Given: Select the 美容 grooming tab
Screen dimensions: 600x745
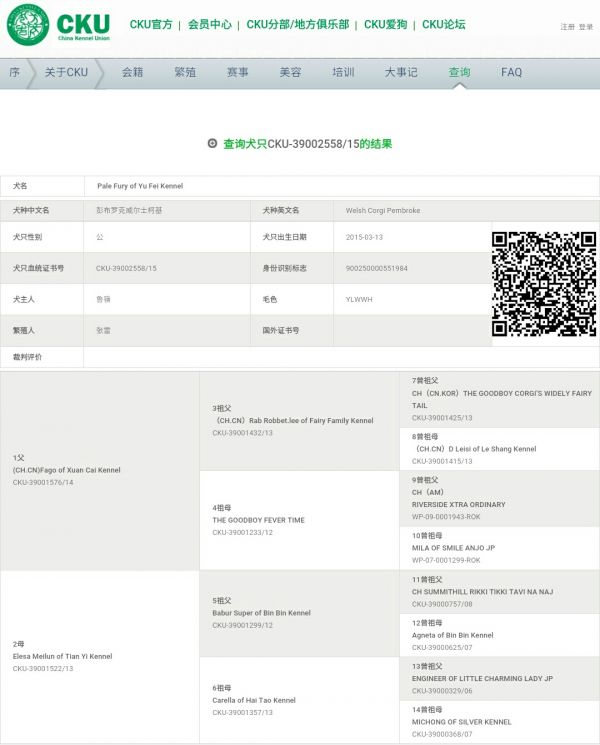Looking at the screenshot, I should [x=290, y=72].
